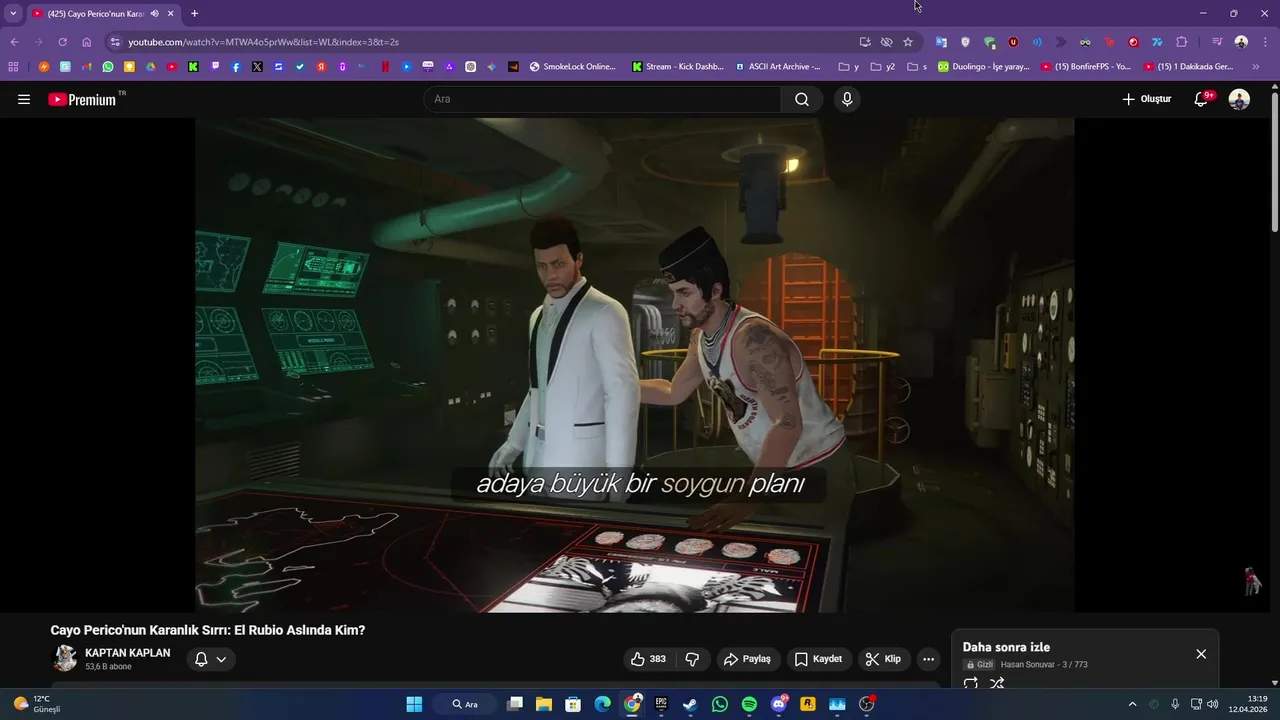Open Facebook bookmark icon
The width and height of the screenshot is (1280, 720).
(x=236, y=67)
